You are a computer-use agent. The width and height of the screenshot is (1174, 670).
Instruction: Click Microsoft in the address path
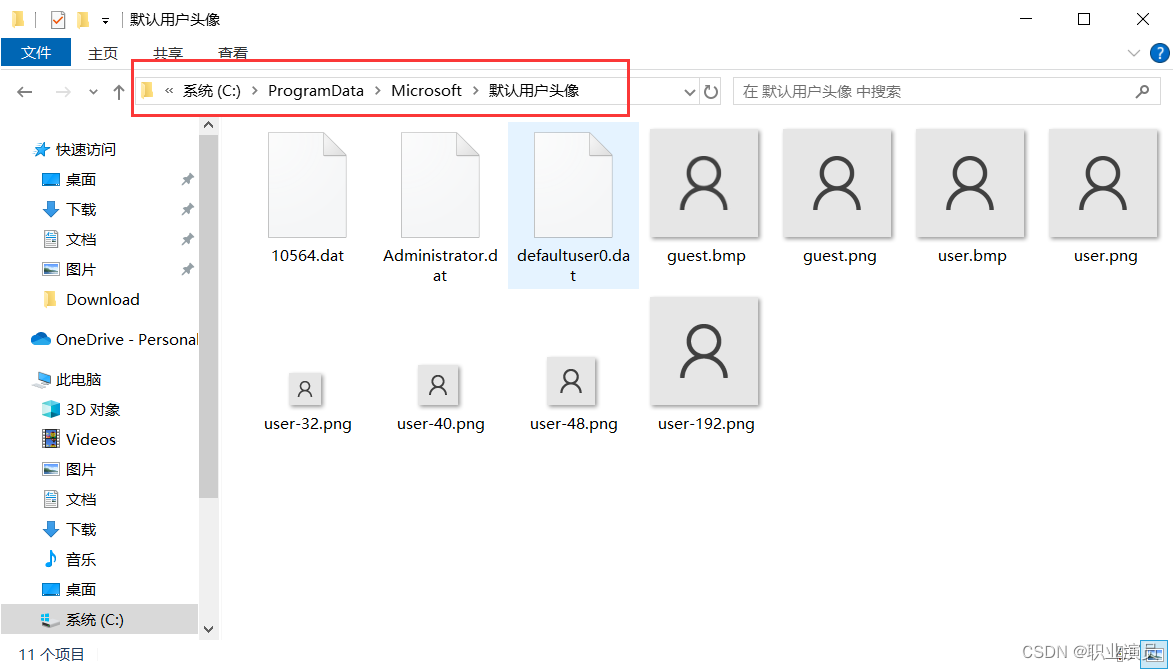[x=426, y=91]
